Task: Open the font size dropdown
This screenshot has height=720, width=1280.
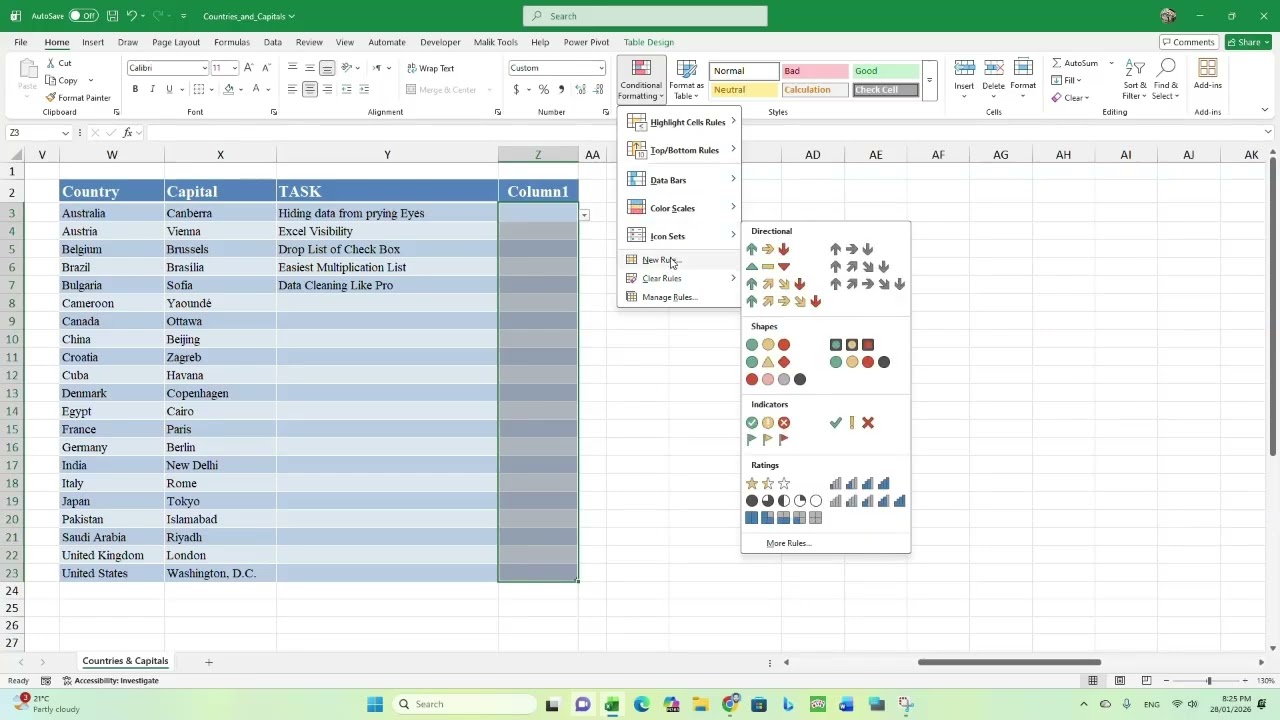Action: coord(235,68)
